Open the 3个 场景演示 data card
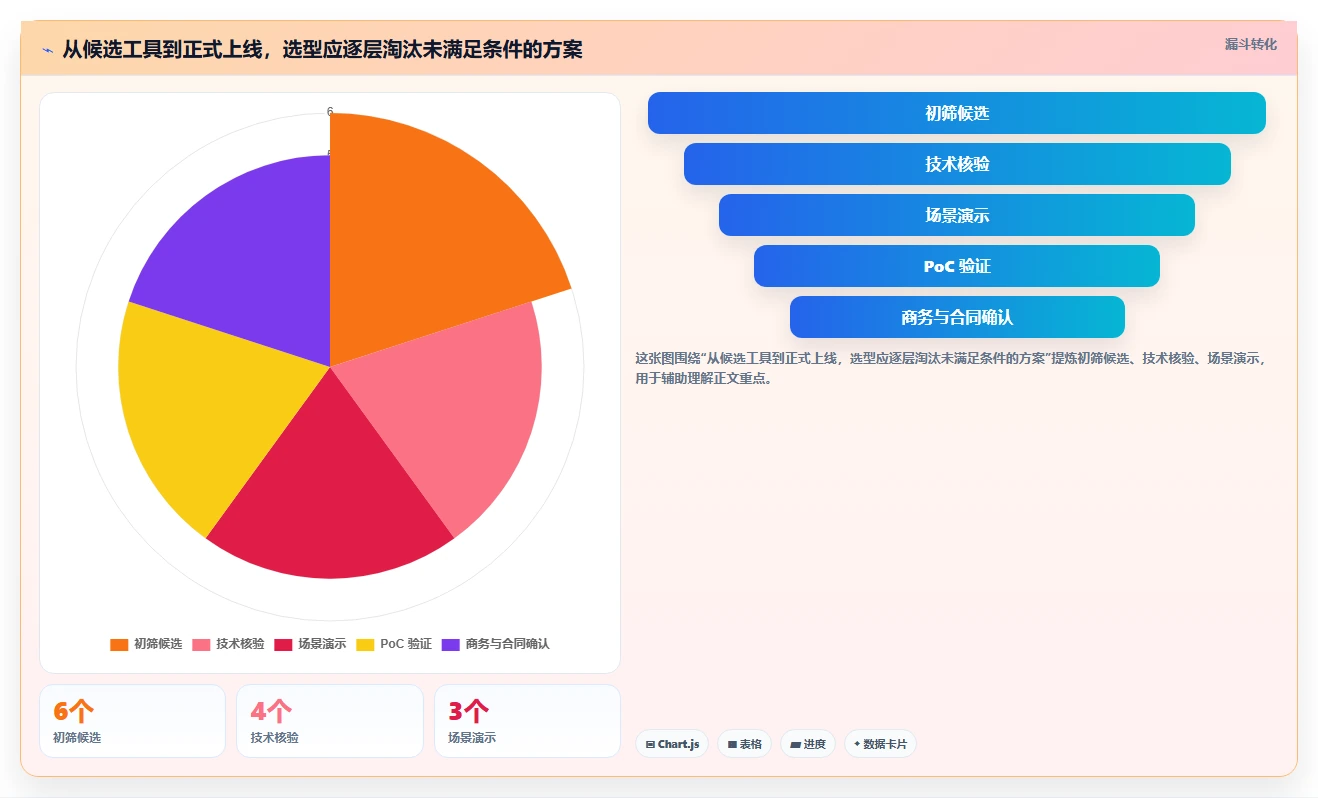 (527, 721)
